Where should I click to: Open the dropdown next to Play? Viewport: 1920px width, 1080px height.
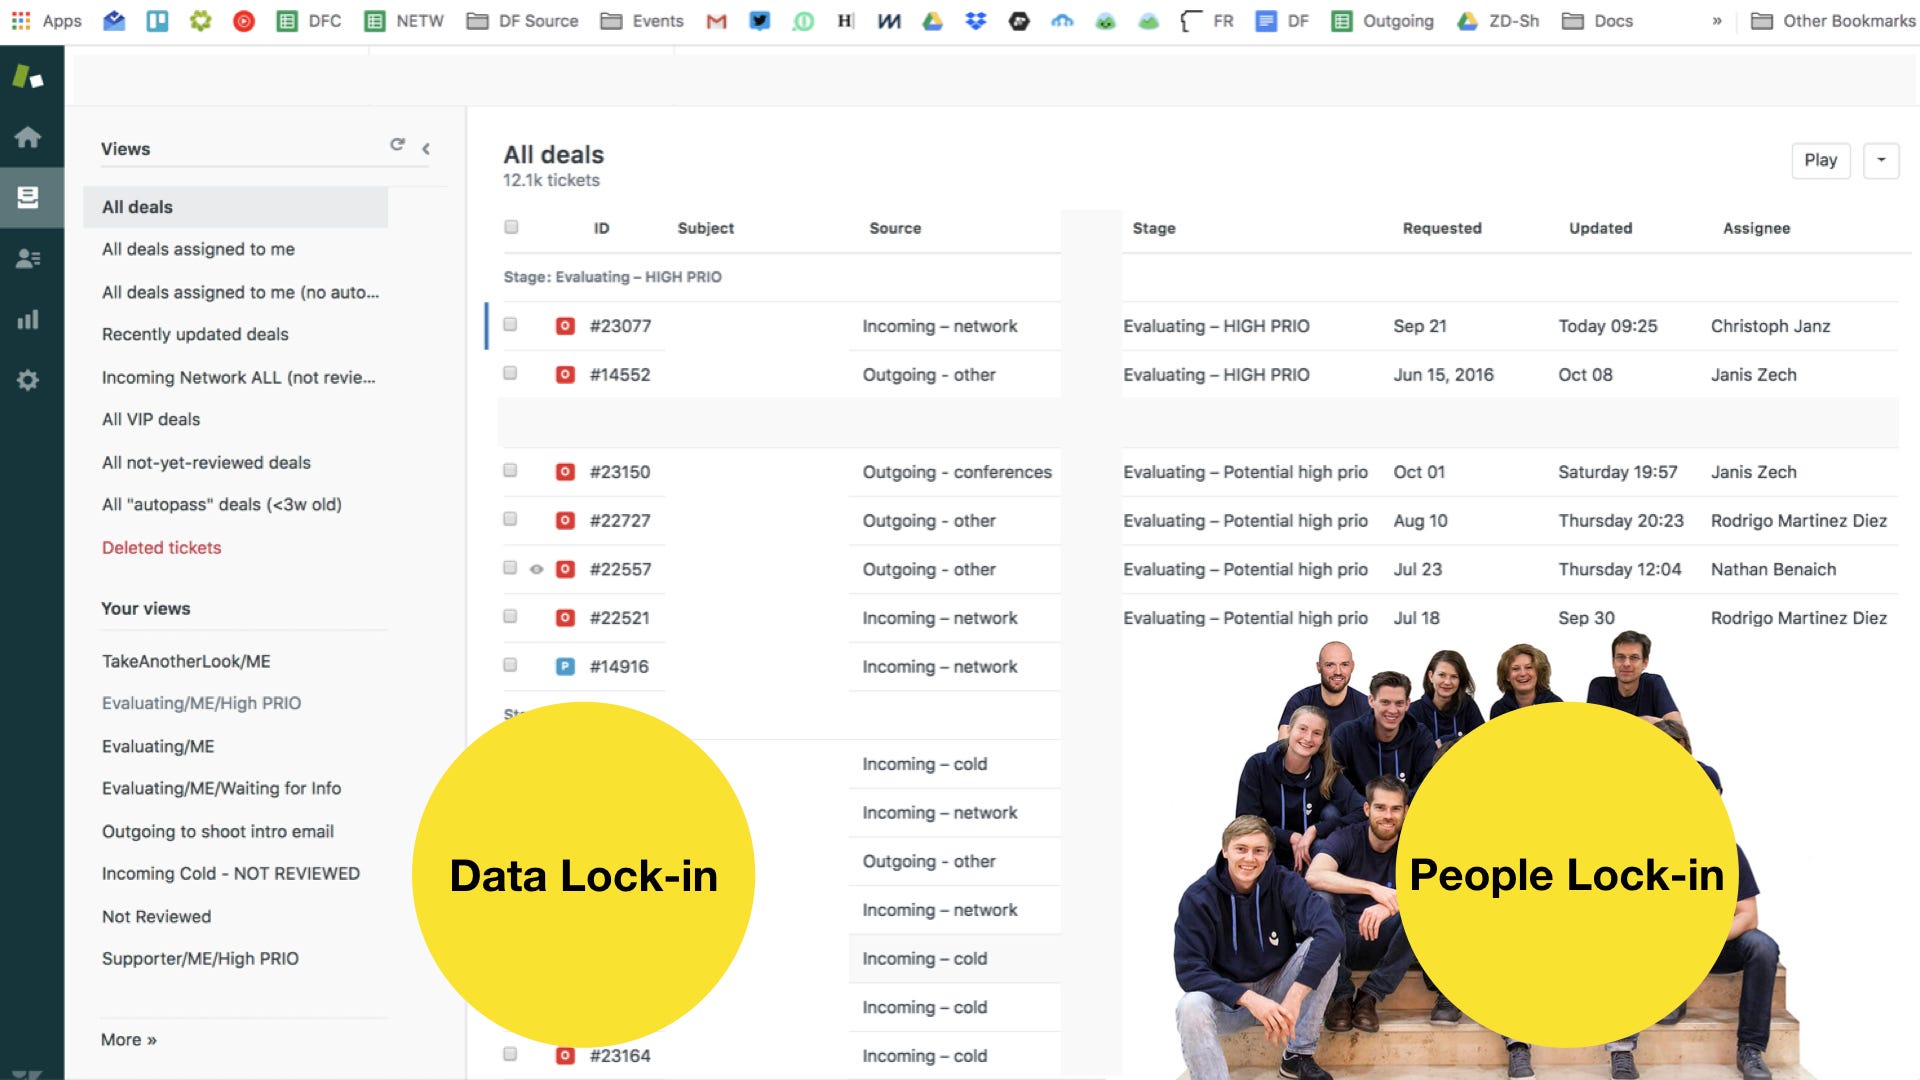pyautogui.click(x=1881, y=160)
